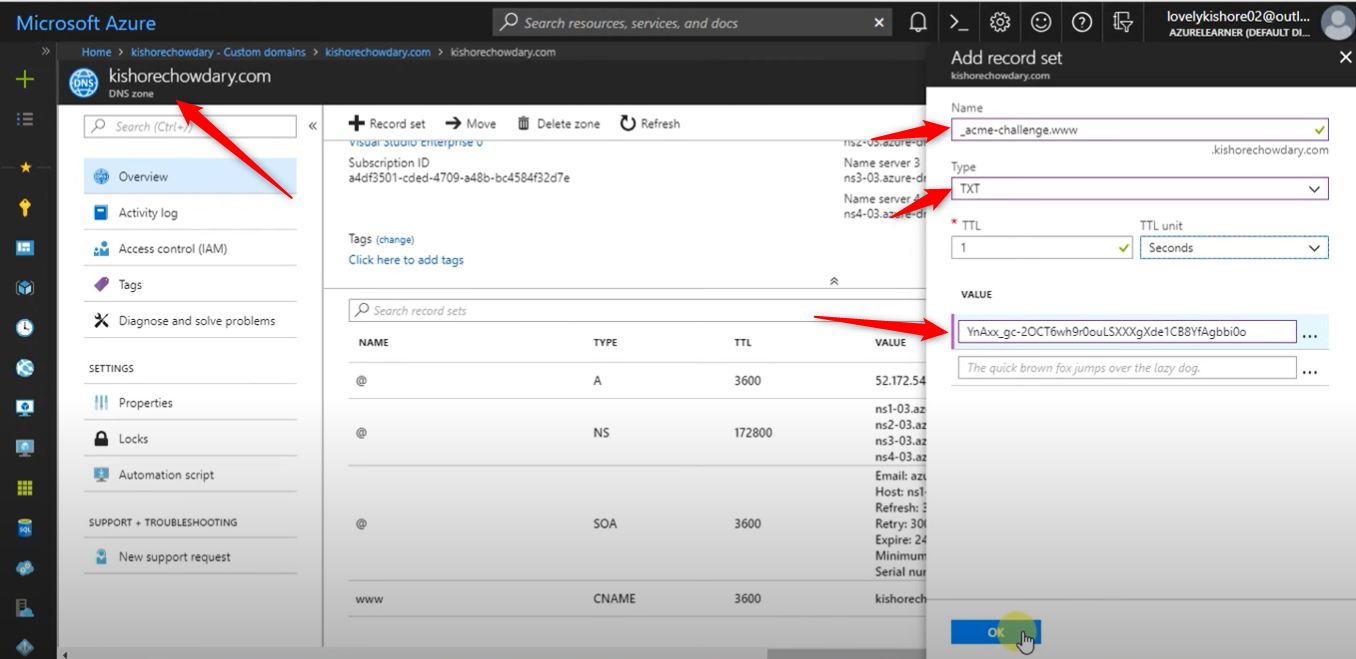Open Access control (IAM) menu item
The height and width of the screenshot is (659, 1356).
[190, 249]
